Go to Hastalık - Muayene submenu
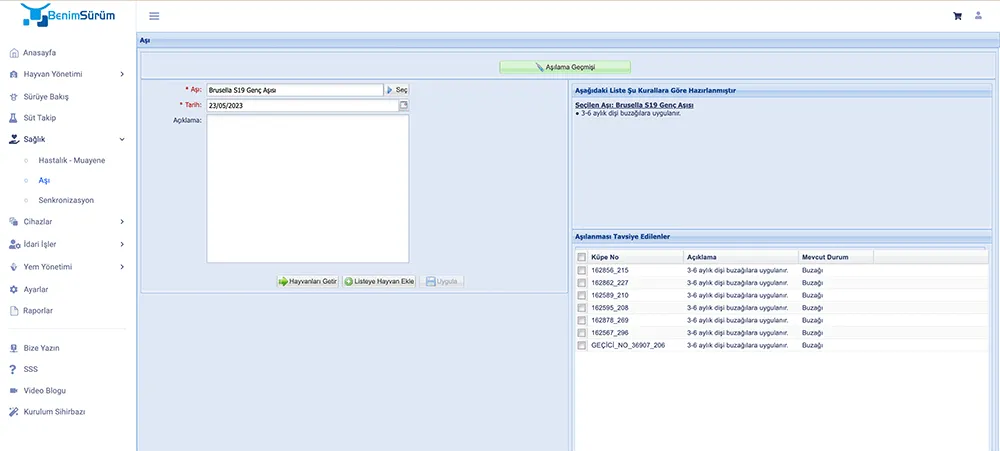Screen dimensions: 1000x451 click(x=71, y=160)
